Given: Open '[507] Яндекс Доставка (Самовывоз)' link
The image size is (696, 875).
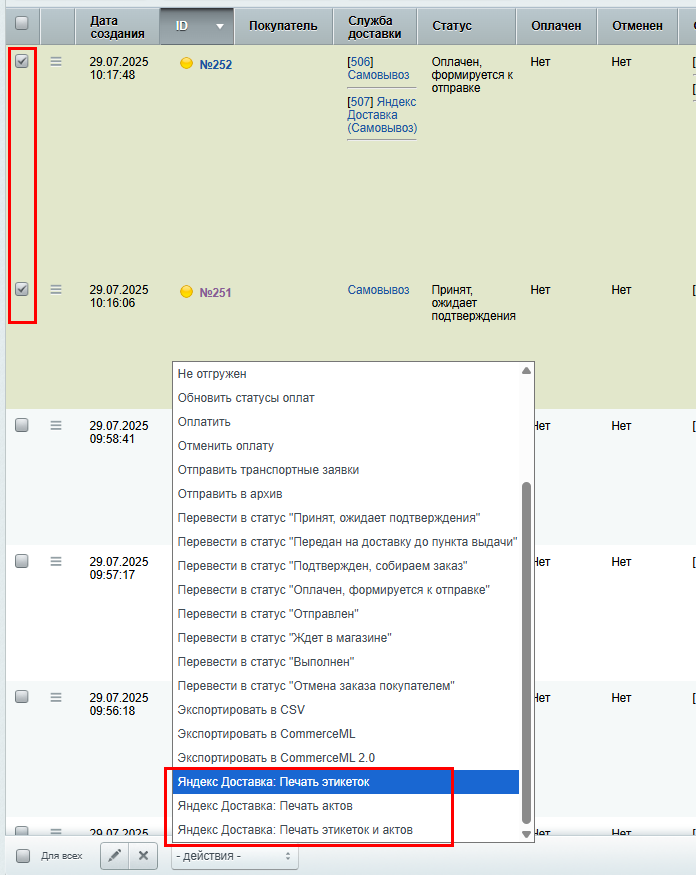Looking at the screenshot, I should [382, 115].
